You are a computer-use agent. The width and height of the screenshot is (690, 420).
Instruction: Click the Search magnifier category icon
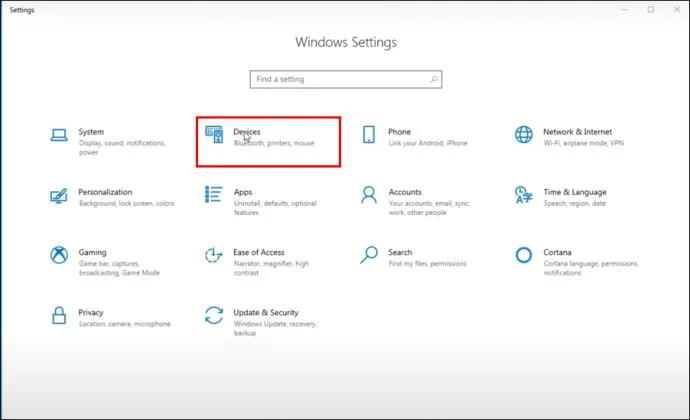[x=369, y=255]
